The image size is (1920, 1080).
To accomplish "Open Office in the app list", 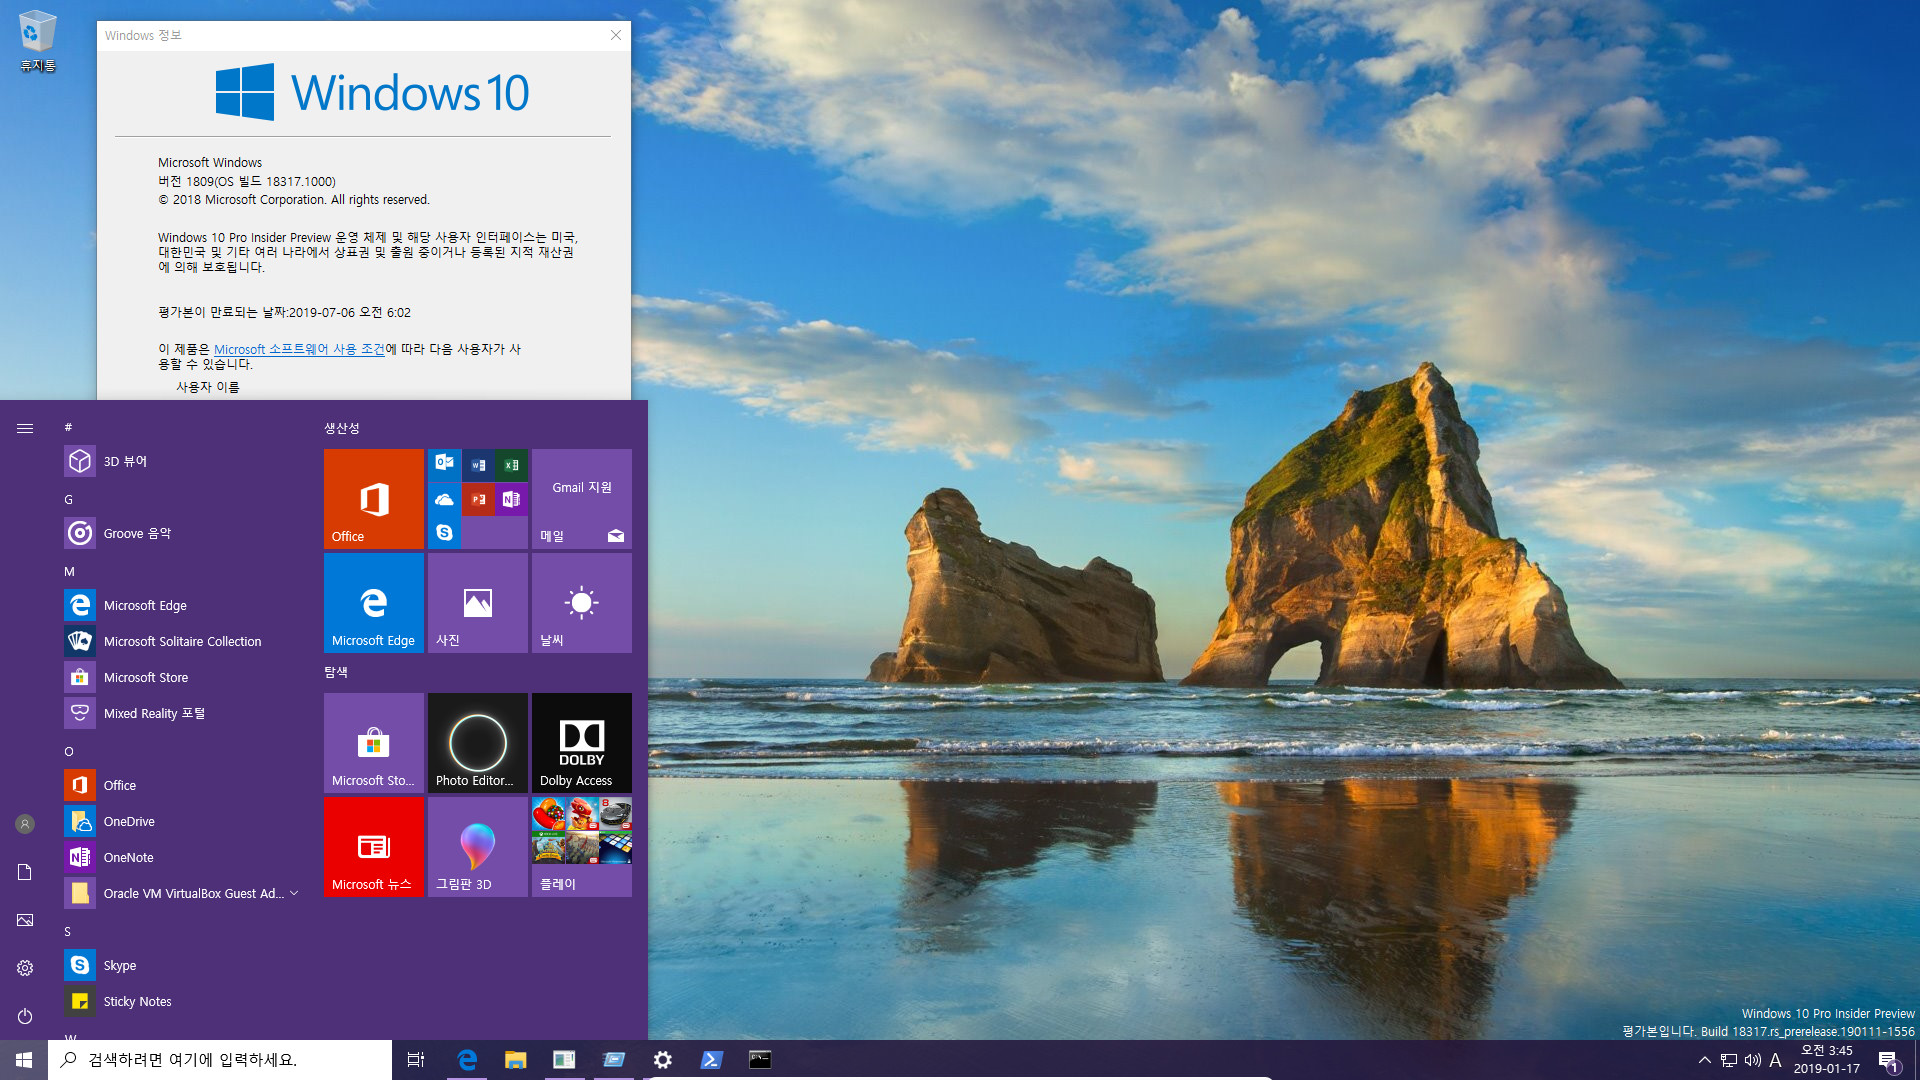I will pos(184,785).
